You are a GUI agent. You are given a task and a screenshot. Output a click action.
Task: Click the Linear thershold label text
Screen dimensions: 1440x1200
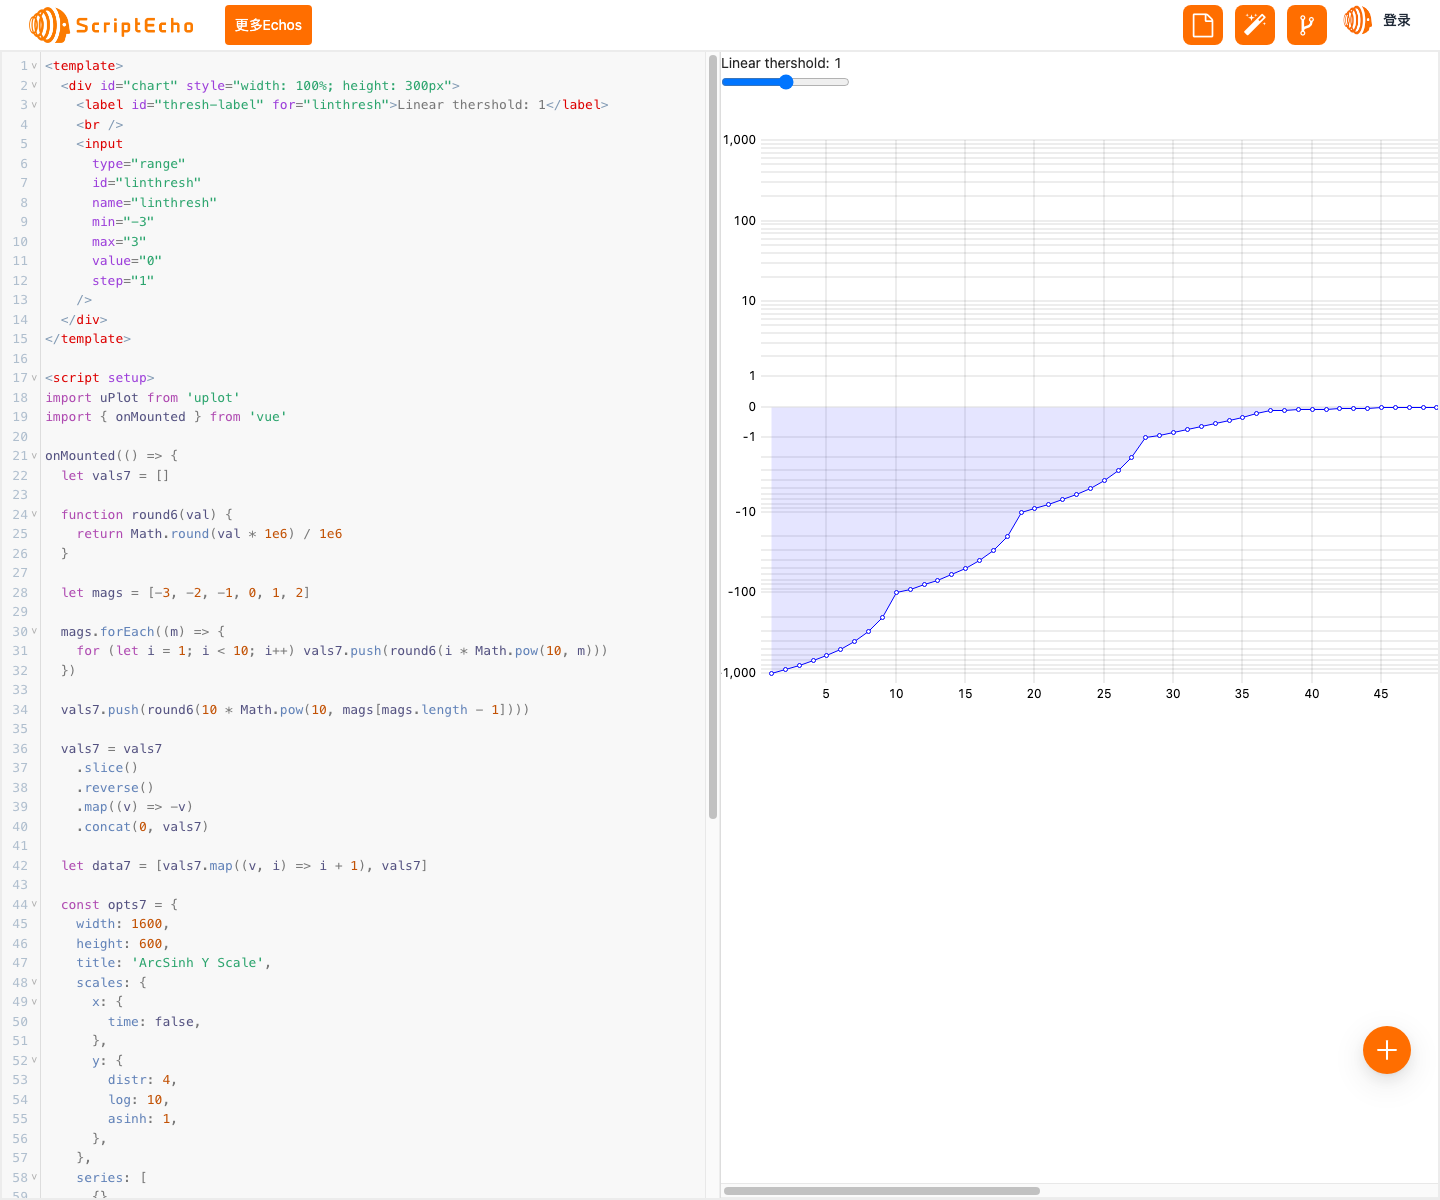pyautogui.click(x=781, y=63)
